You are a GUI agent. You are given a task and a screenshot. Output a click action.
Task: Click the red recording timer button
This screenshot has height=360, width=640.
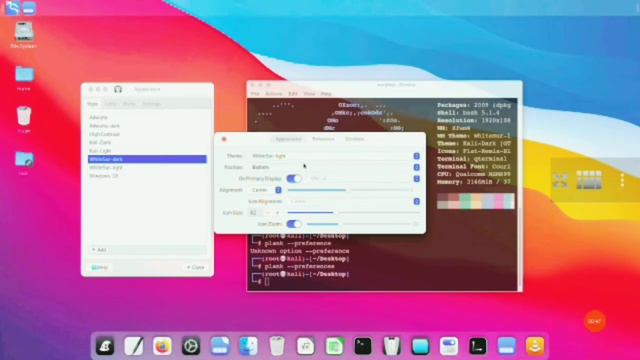pos(594,321)
